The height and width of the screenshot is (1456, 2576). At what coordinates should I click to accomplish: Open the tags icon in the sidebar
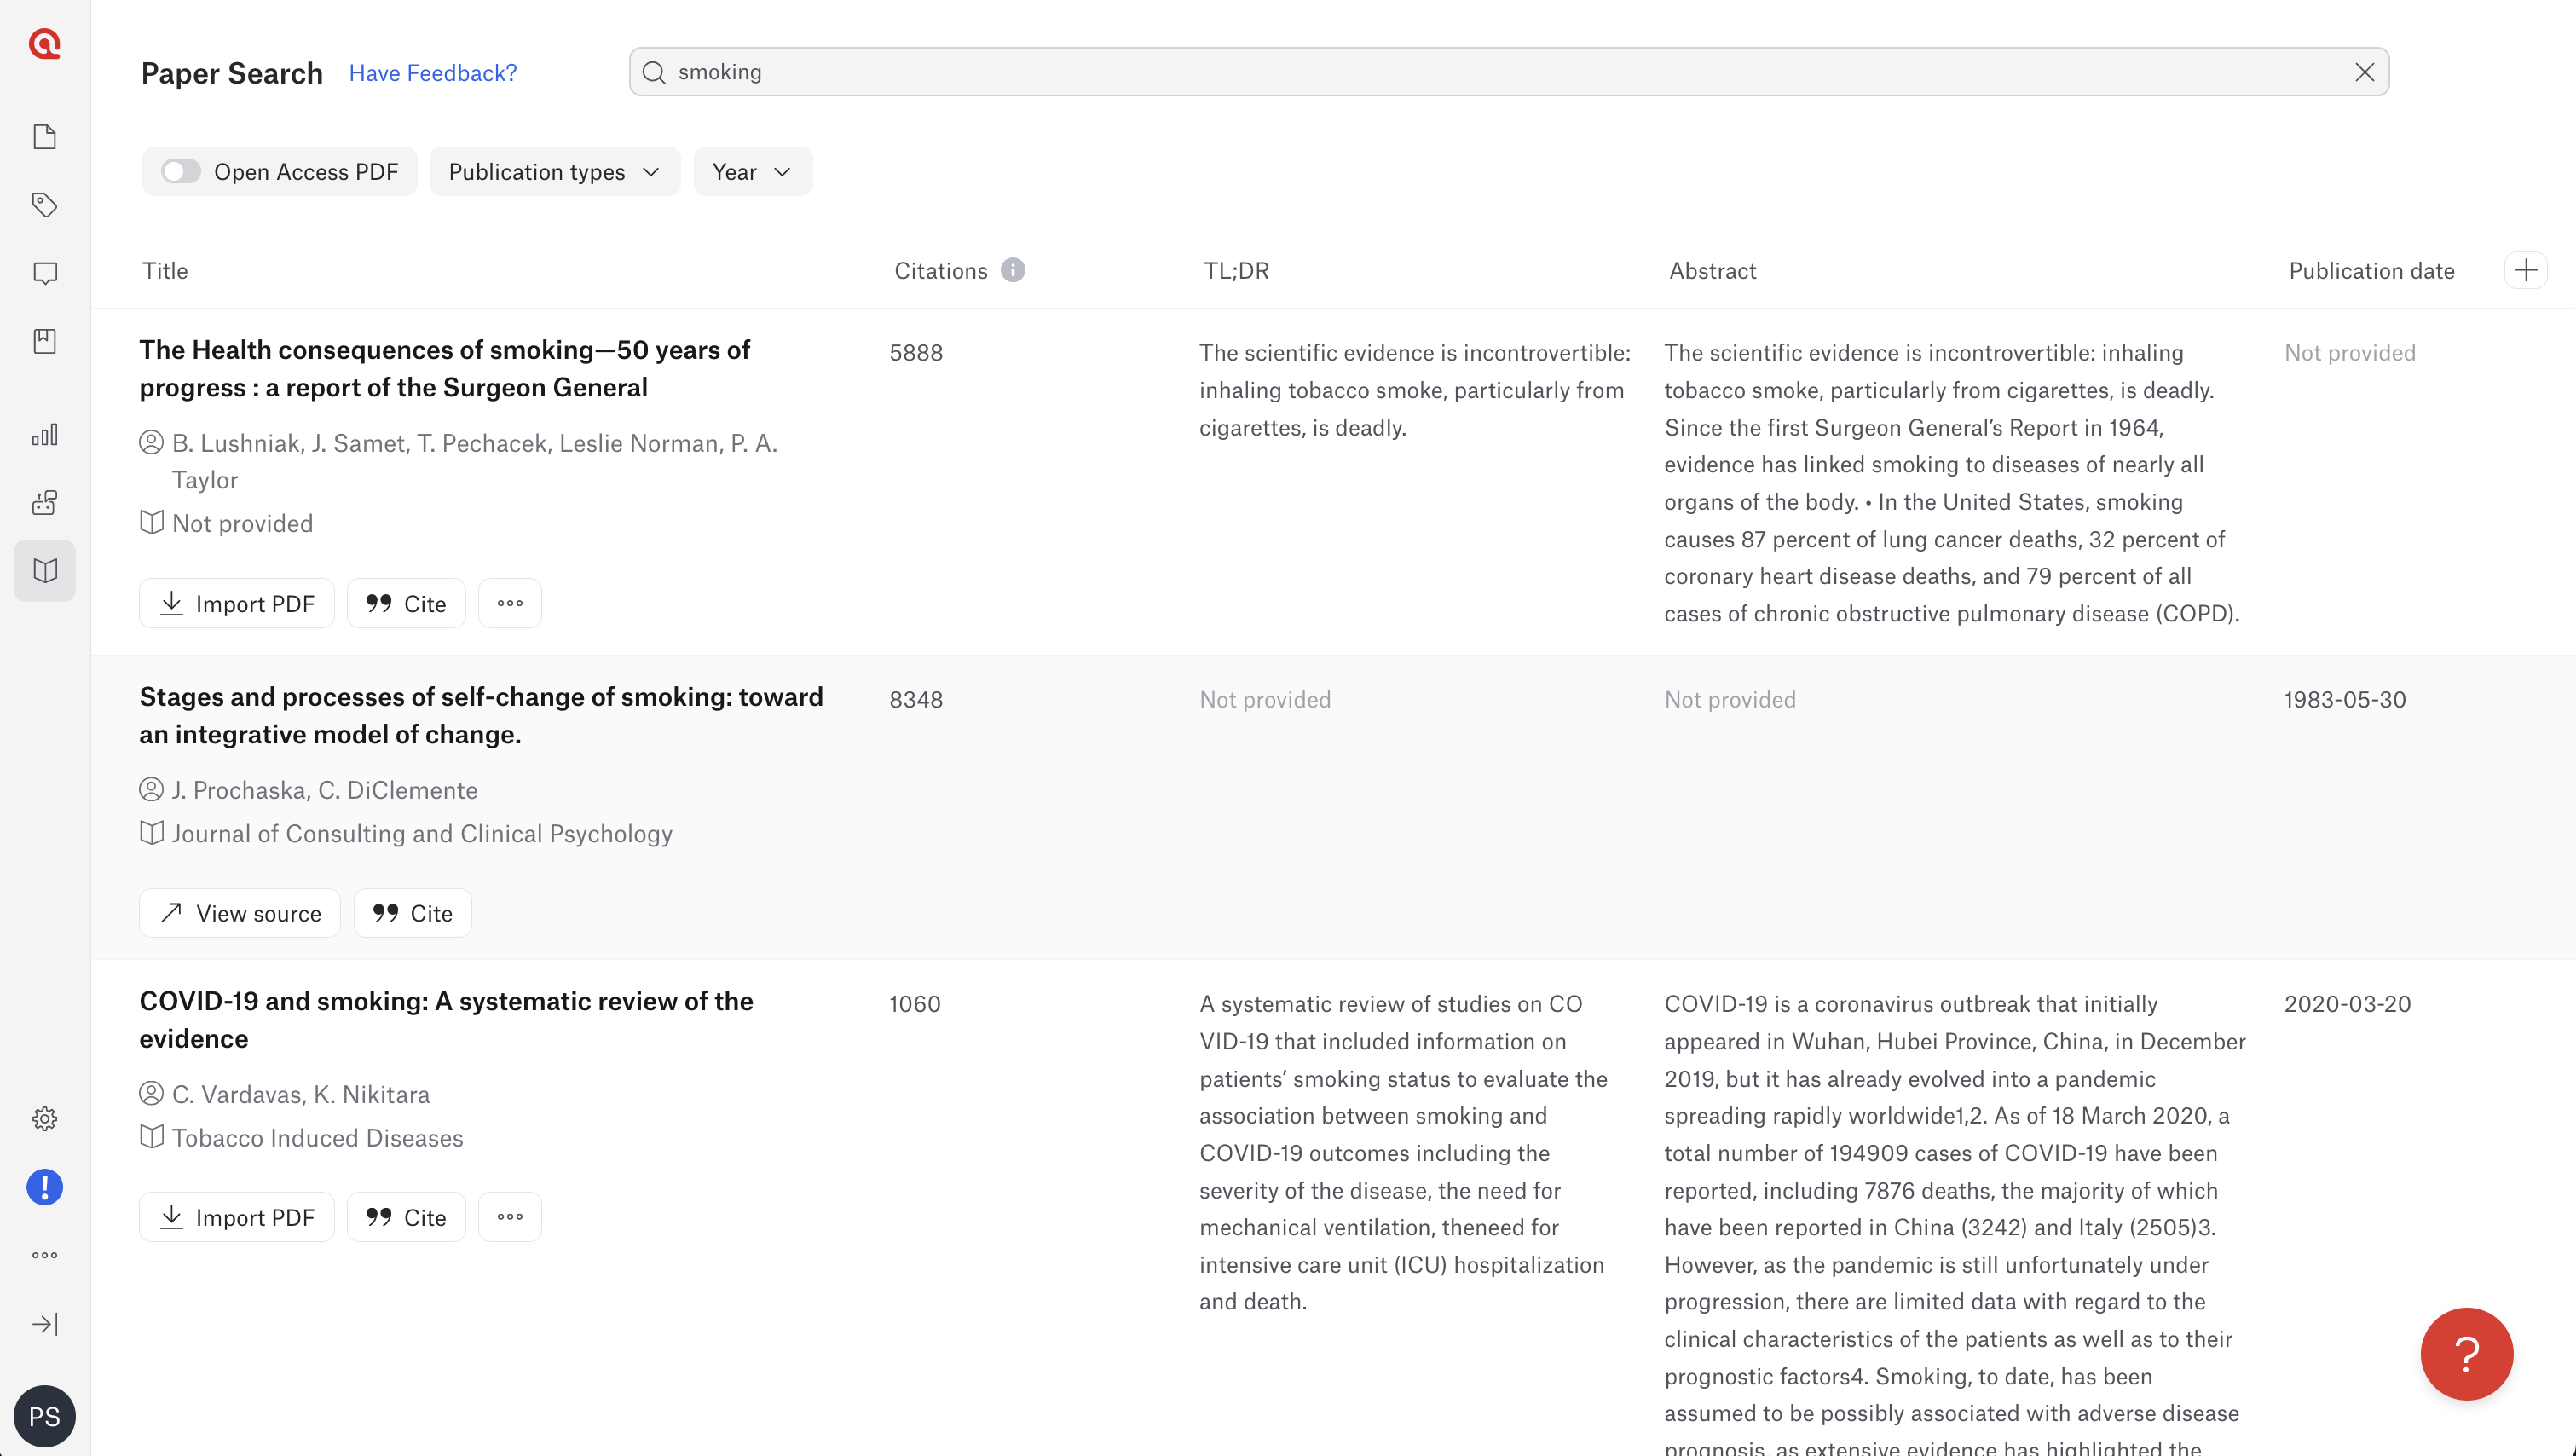[45, 205]
